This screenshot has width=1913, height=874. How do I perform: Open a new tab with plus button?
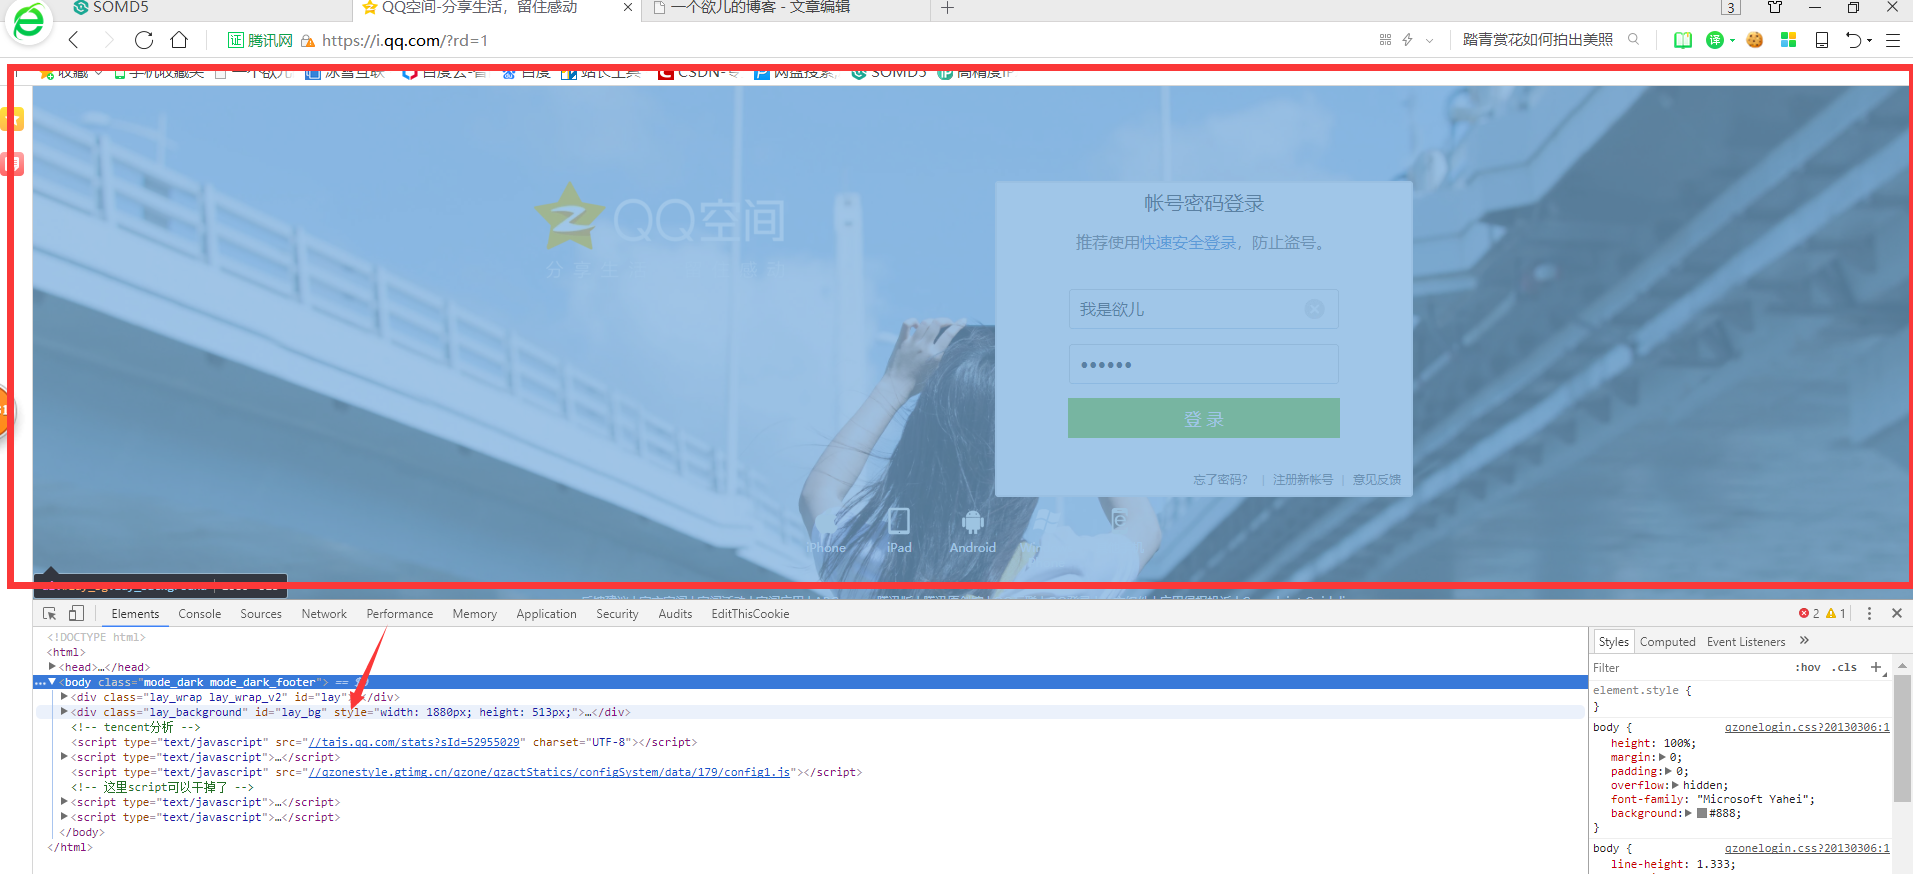pos(947,8)
